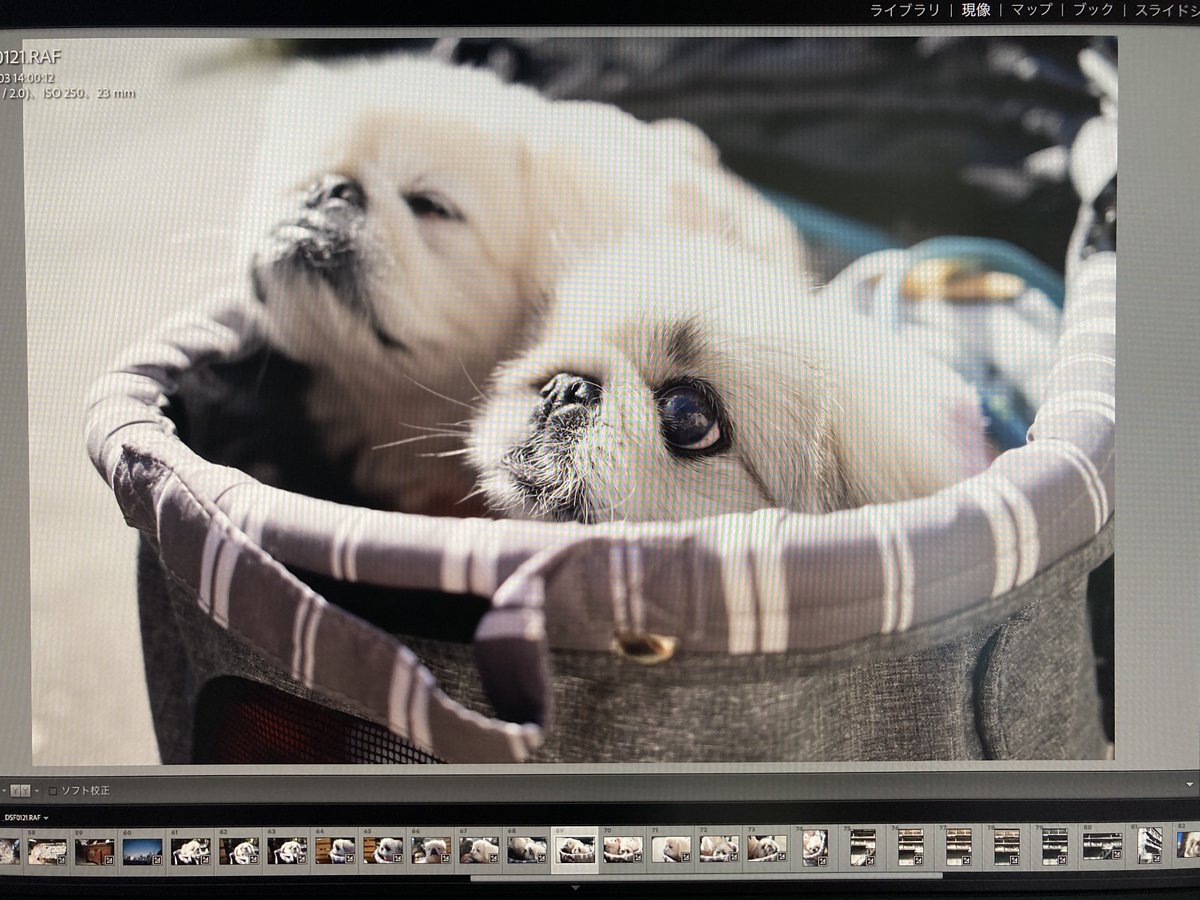
Task: Click develop adjustments badge on thumbnail 73
Action: click(x=781, y=856)
